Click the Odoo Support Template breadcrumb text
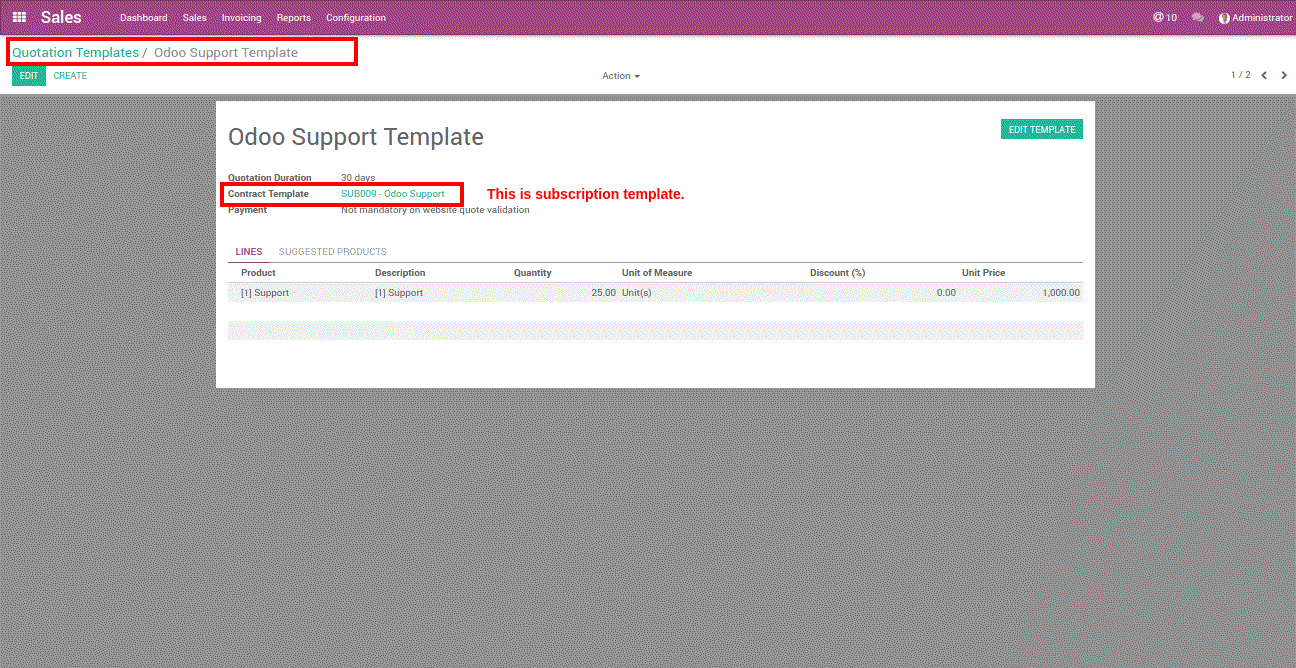The image size is (1296, 668). [226, 52]
